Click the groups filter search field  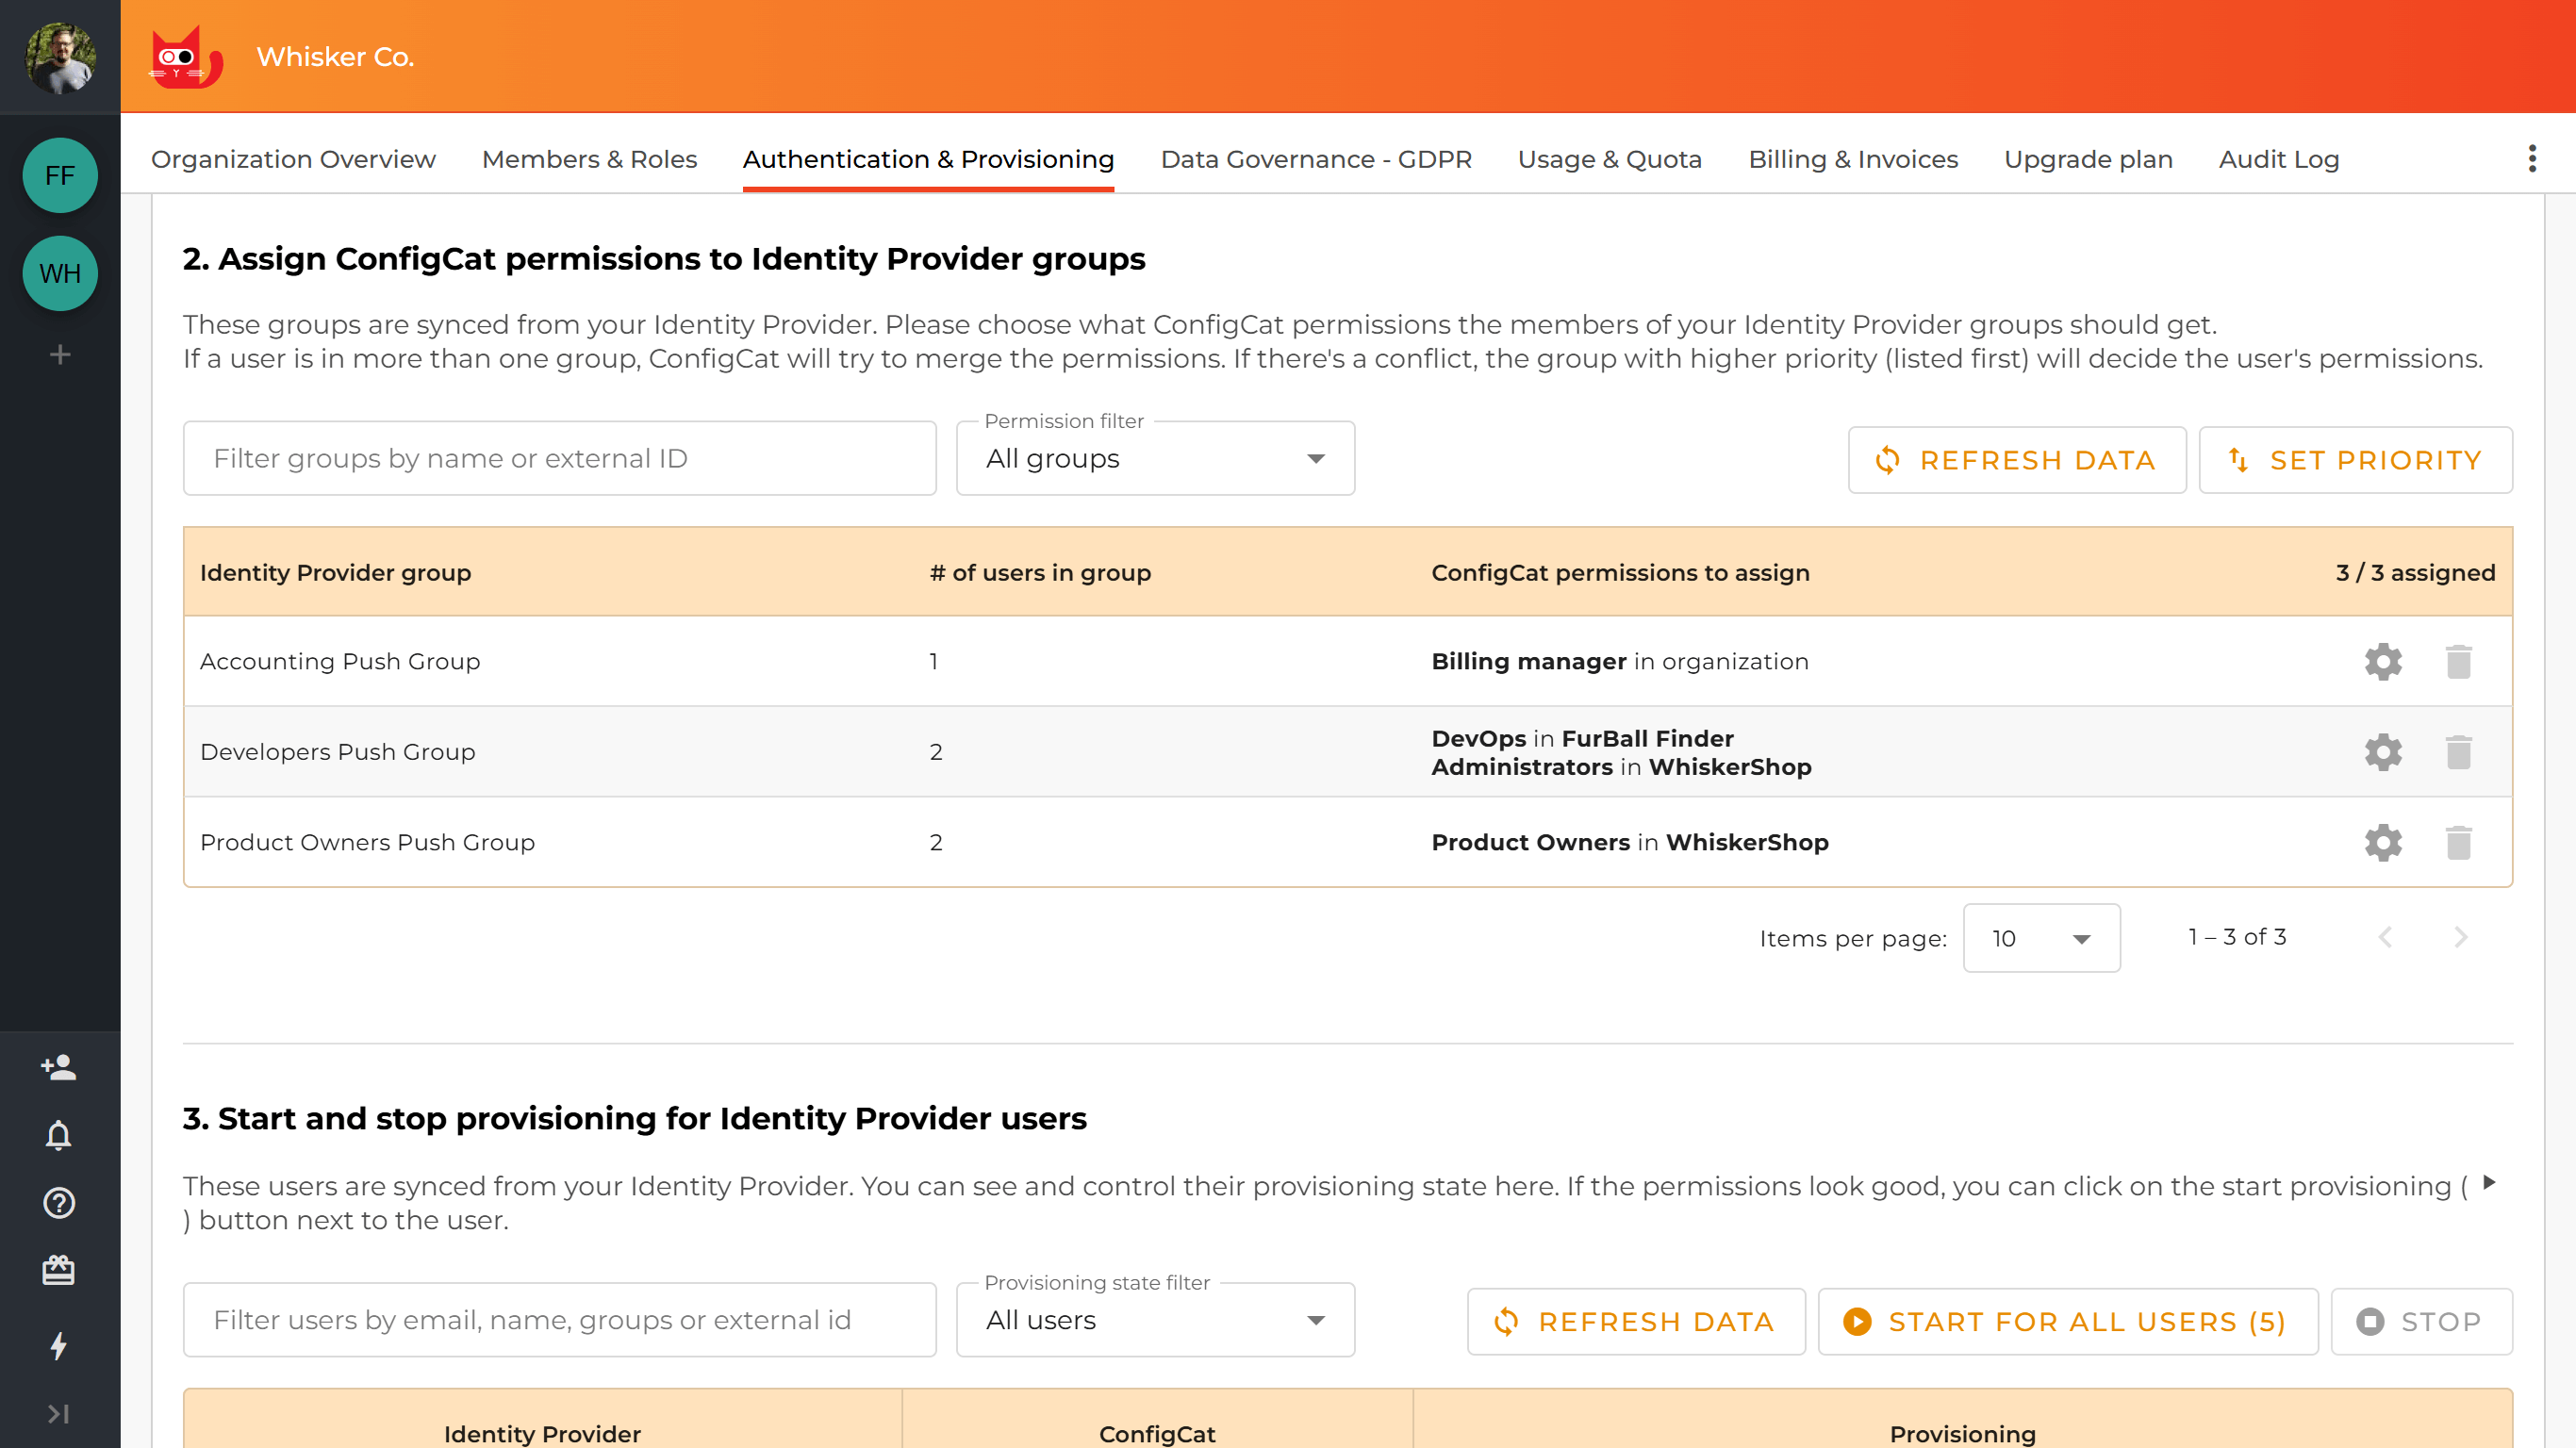pyautogui.click(x=559, y=458)
